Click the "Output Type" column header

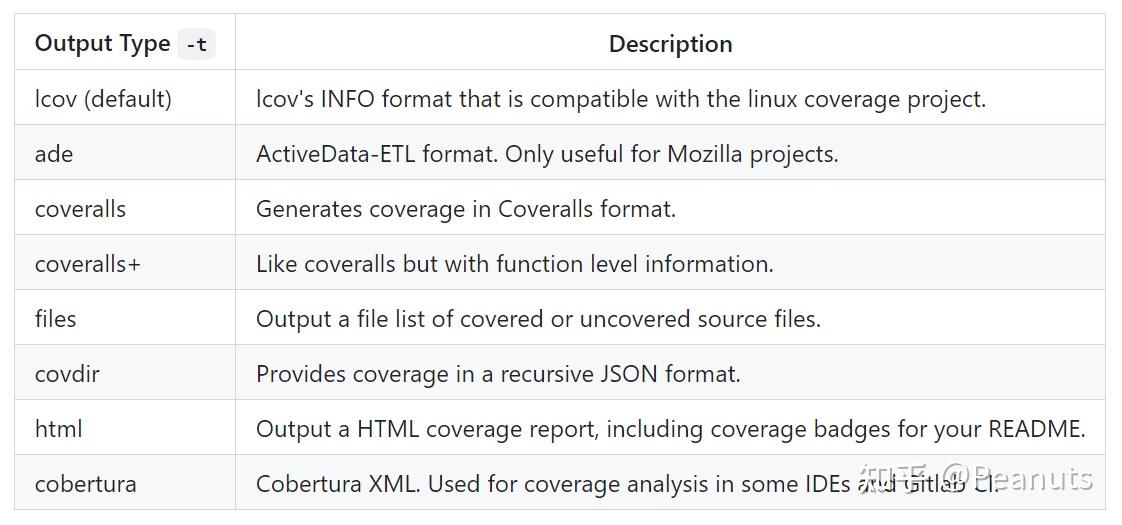102,44
